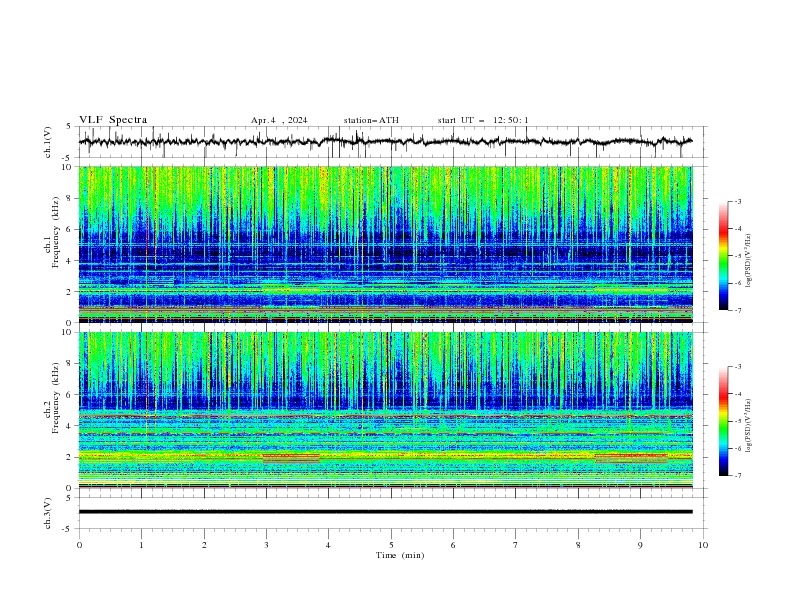The width and height of the screenshot is (792, 612).
Task: Click the "1" tick on the Time axis
Action: [141, 545]
